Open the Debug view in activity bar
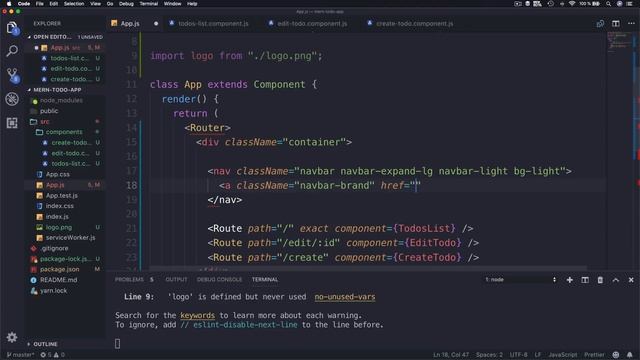640x360 pixels. coord(12,99)
